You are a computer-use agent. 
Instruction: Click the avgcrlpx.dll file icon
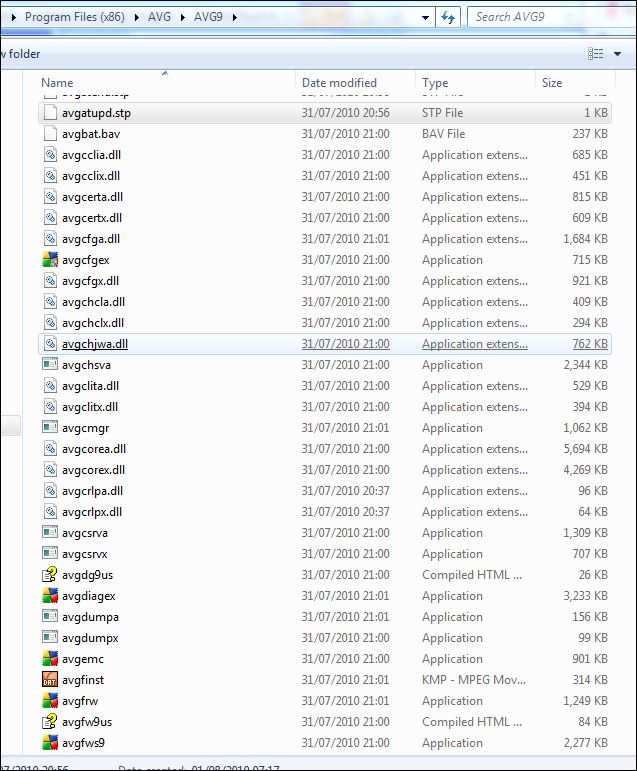pyautogui.click(x=50, y=512)
